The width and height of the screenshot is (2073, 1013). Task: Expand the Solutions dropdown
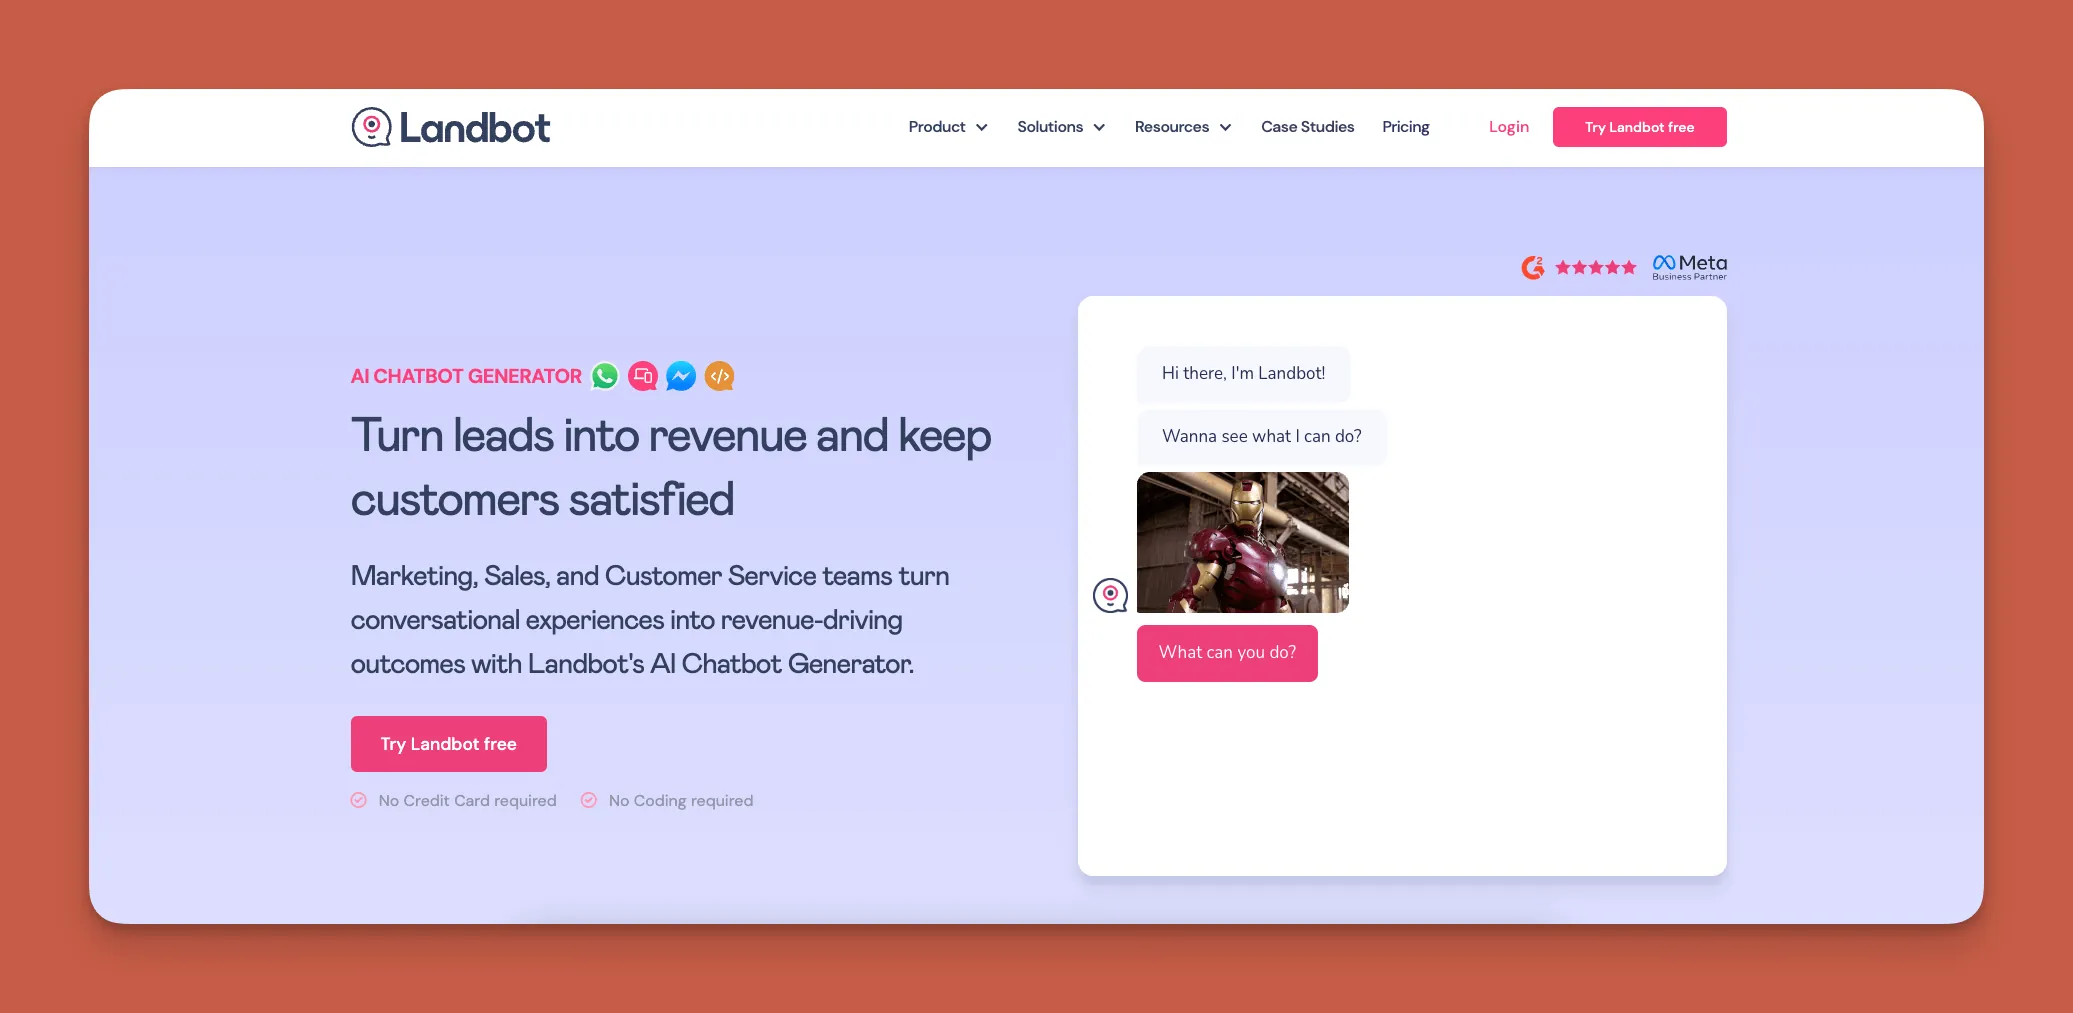point(1060,127)
